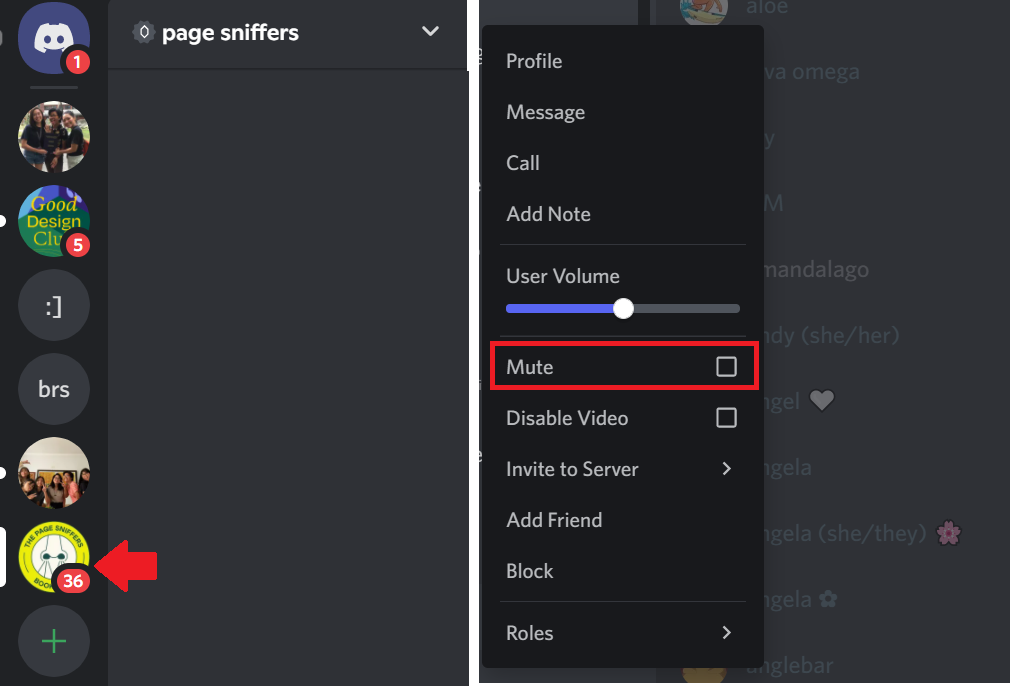Open the page sniffers server icon
Image resolution: width=1017 pixels, height=686 pixels.
coord(53,557)
